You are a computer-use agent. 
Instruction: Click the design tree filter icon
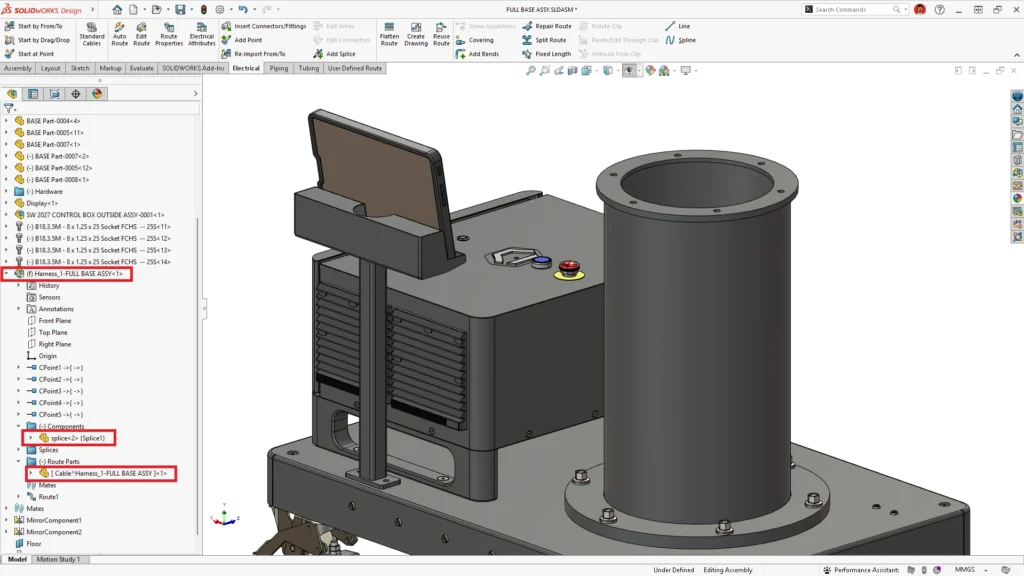pyautogui.click(x=8, y=108)
